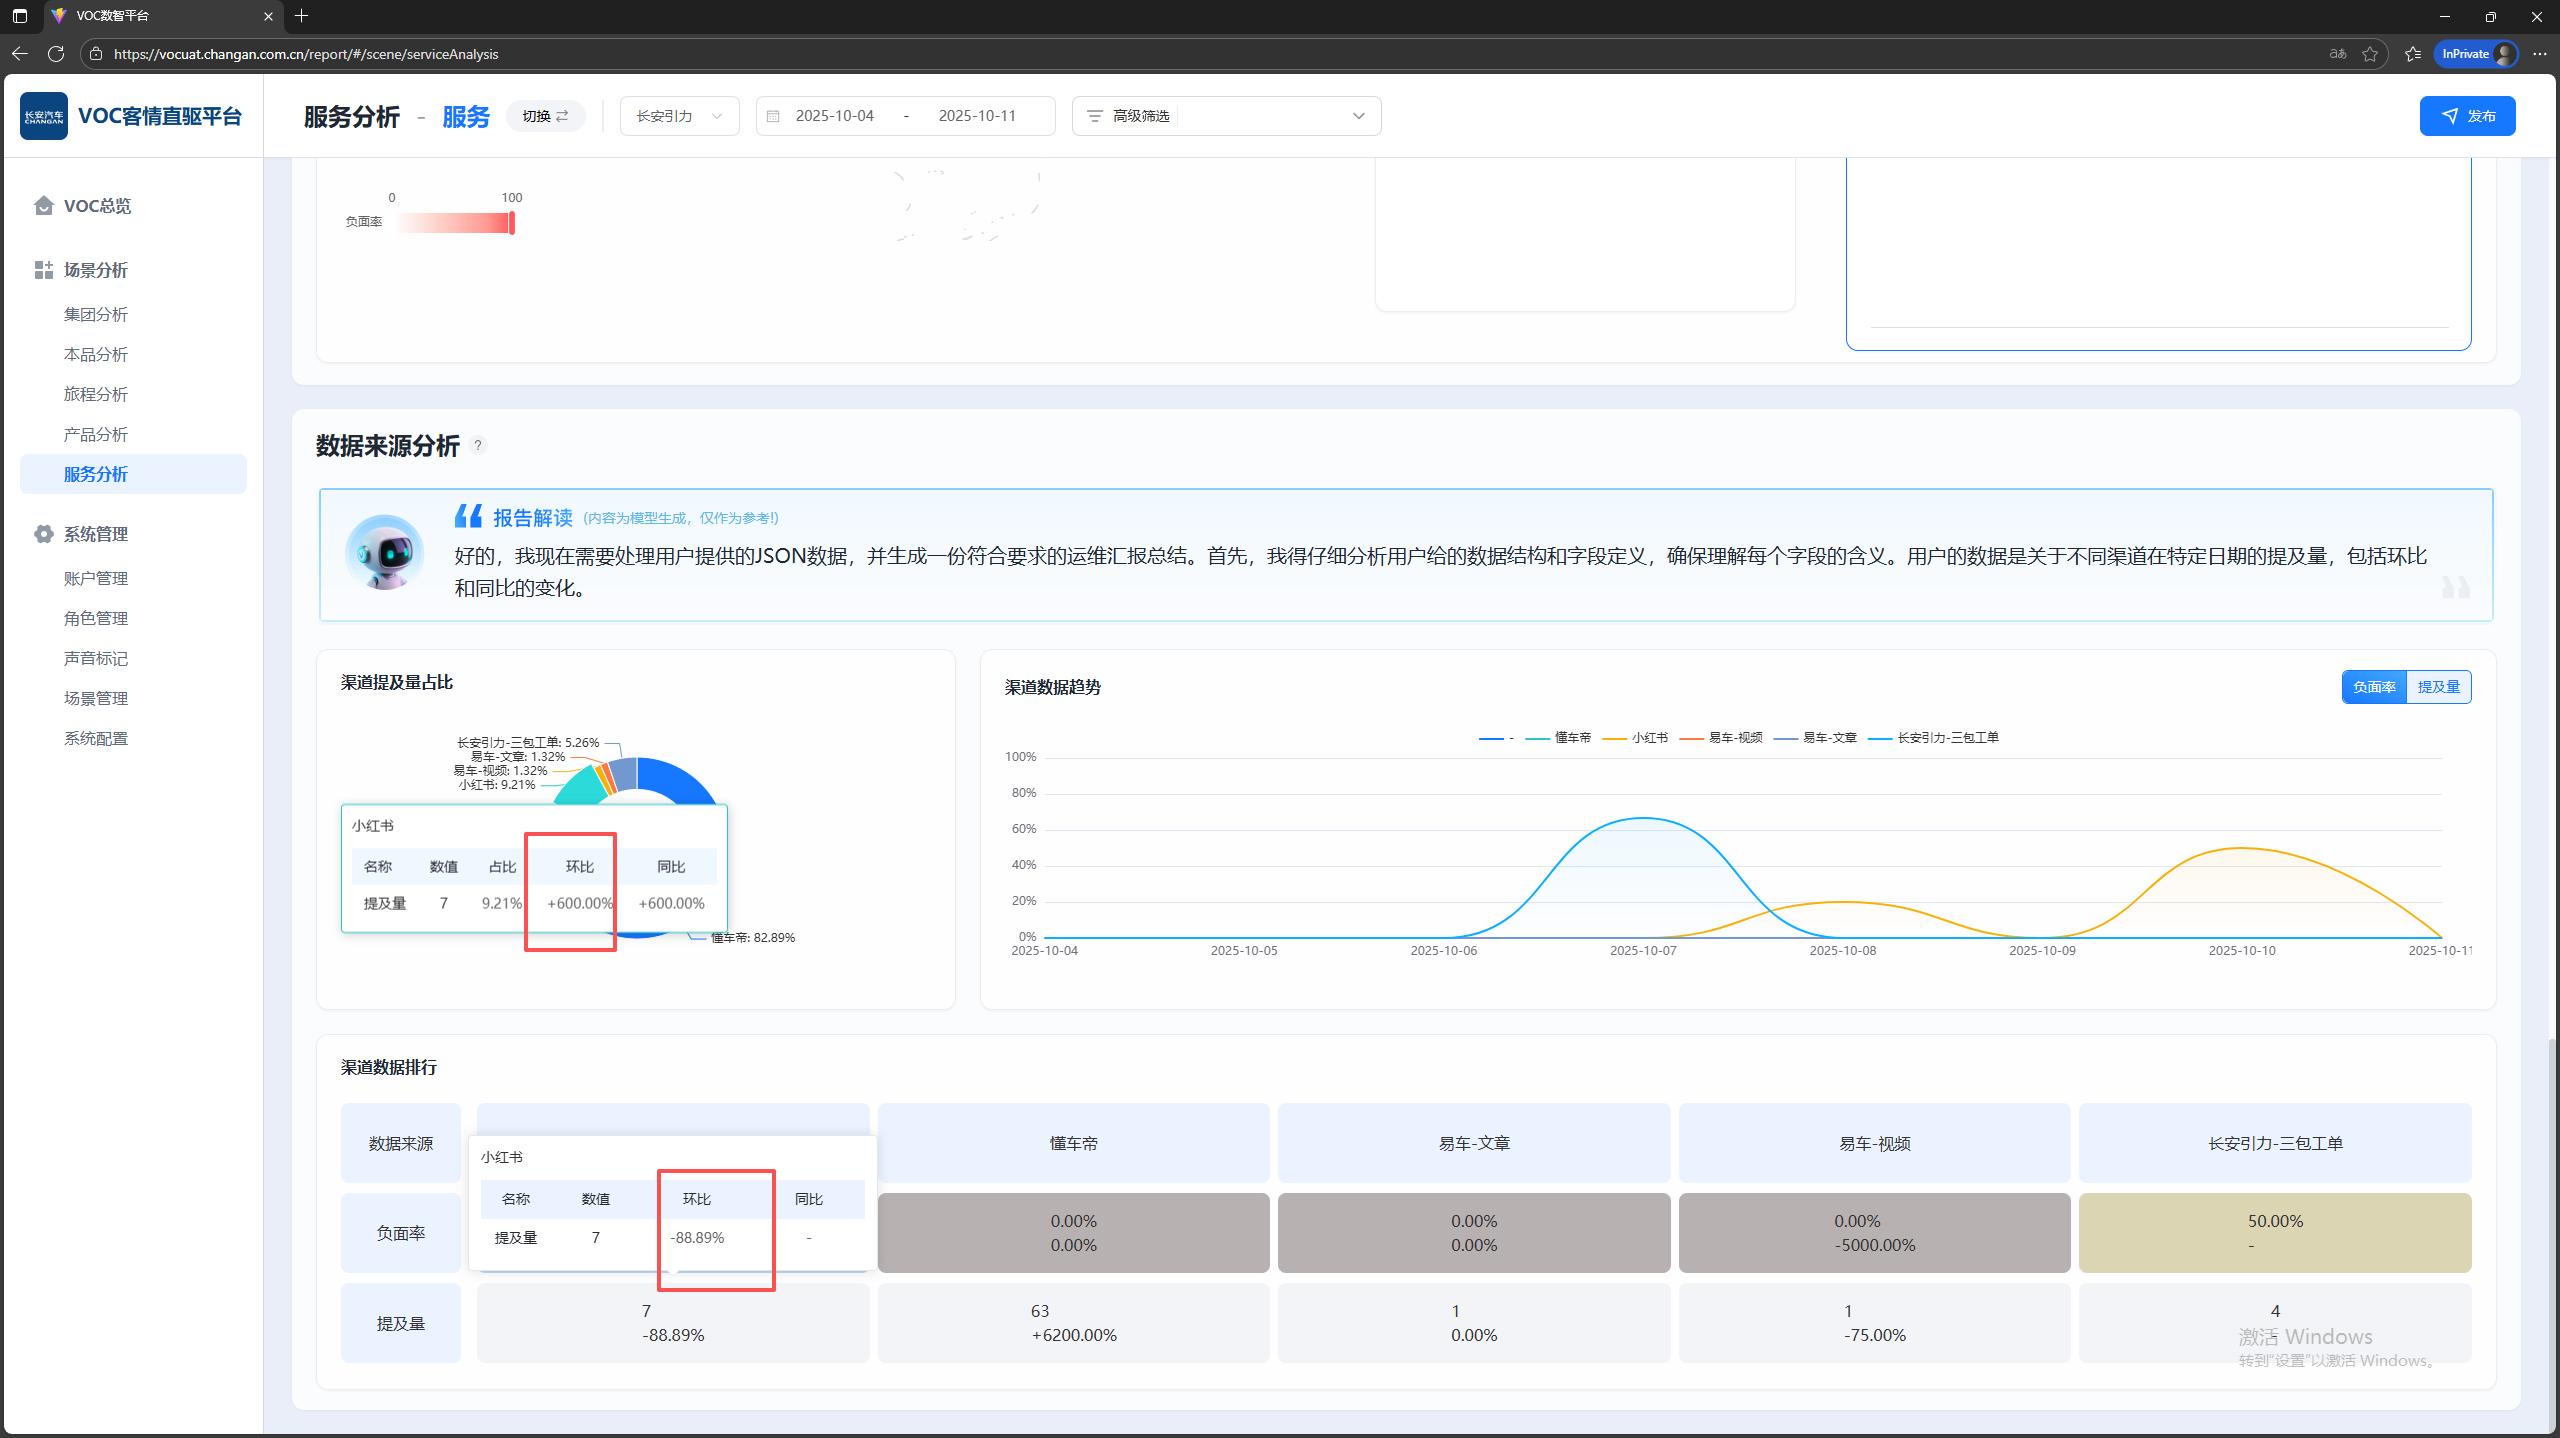The height and width of the screenshot is (1438, 2560).
Task: Click the blue 发布 button
Action: coord(2467,116)
